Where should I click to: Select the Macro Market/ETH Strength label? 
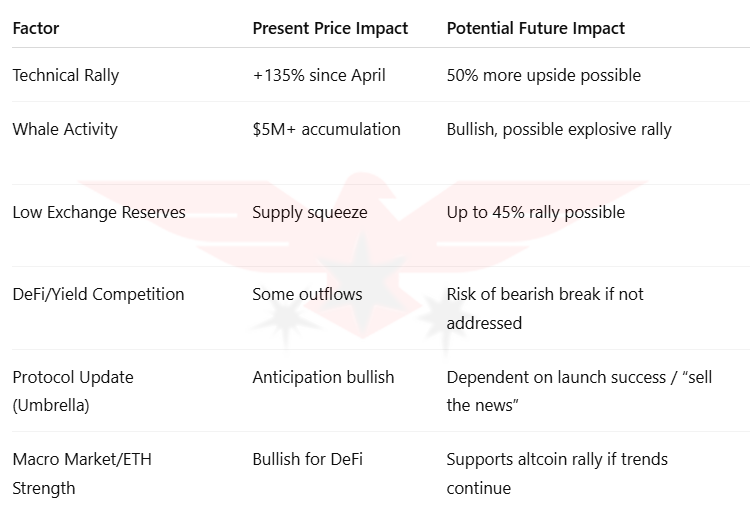pos(82,473)
